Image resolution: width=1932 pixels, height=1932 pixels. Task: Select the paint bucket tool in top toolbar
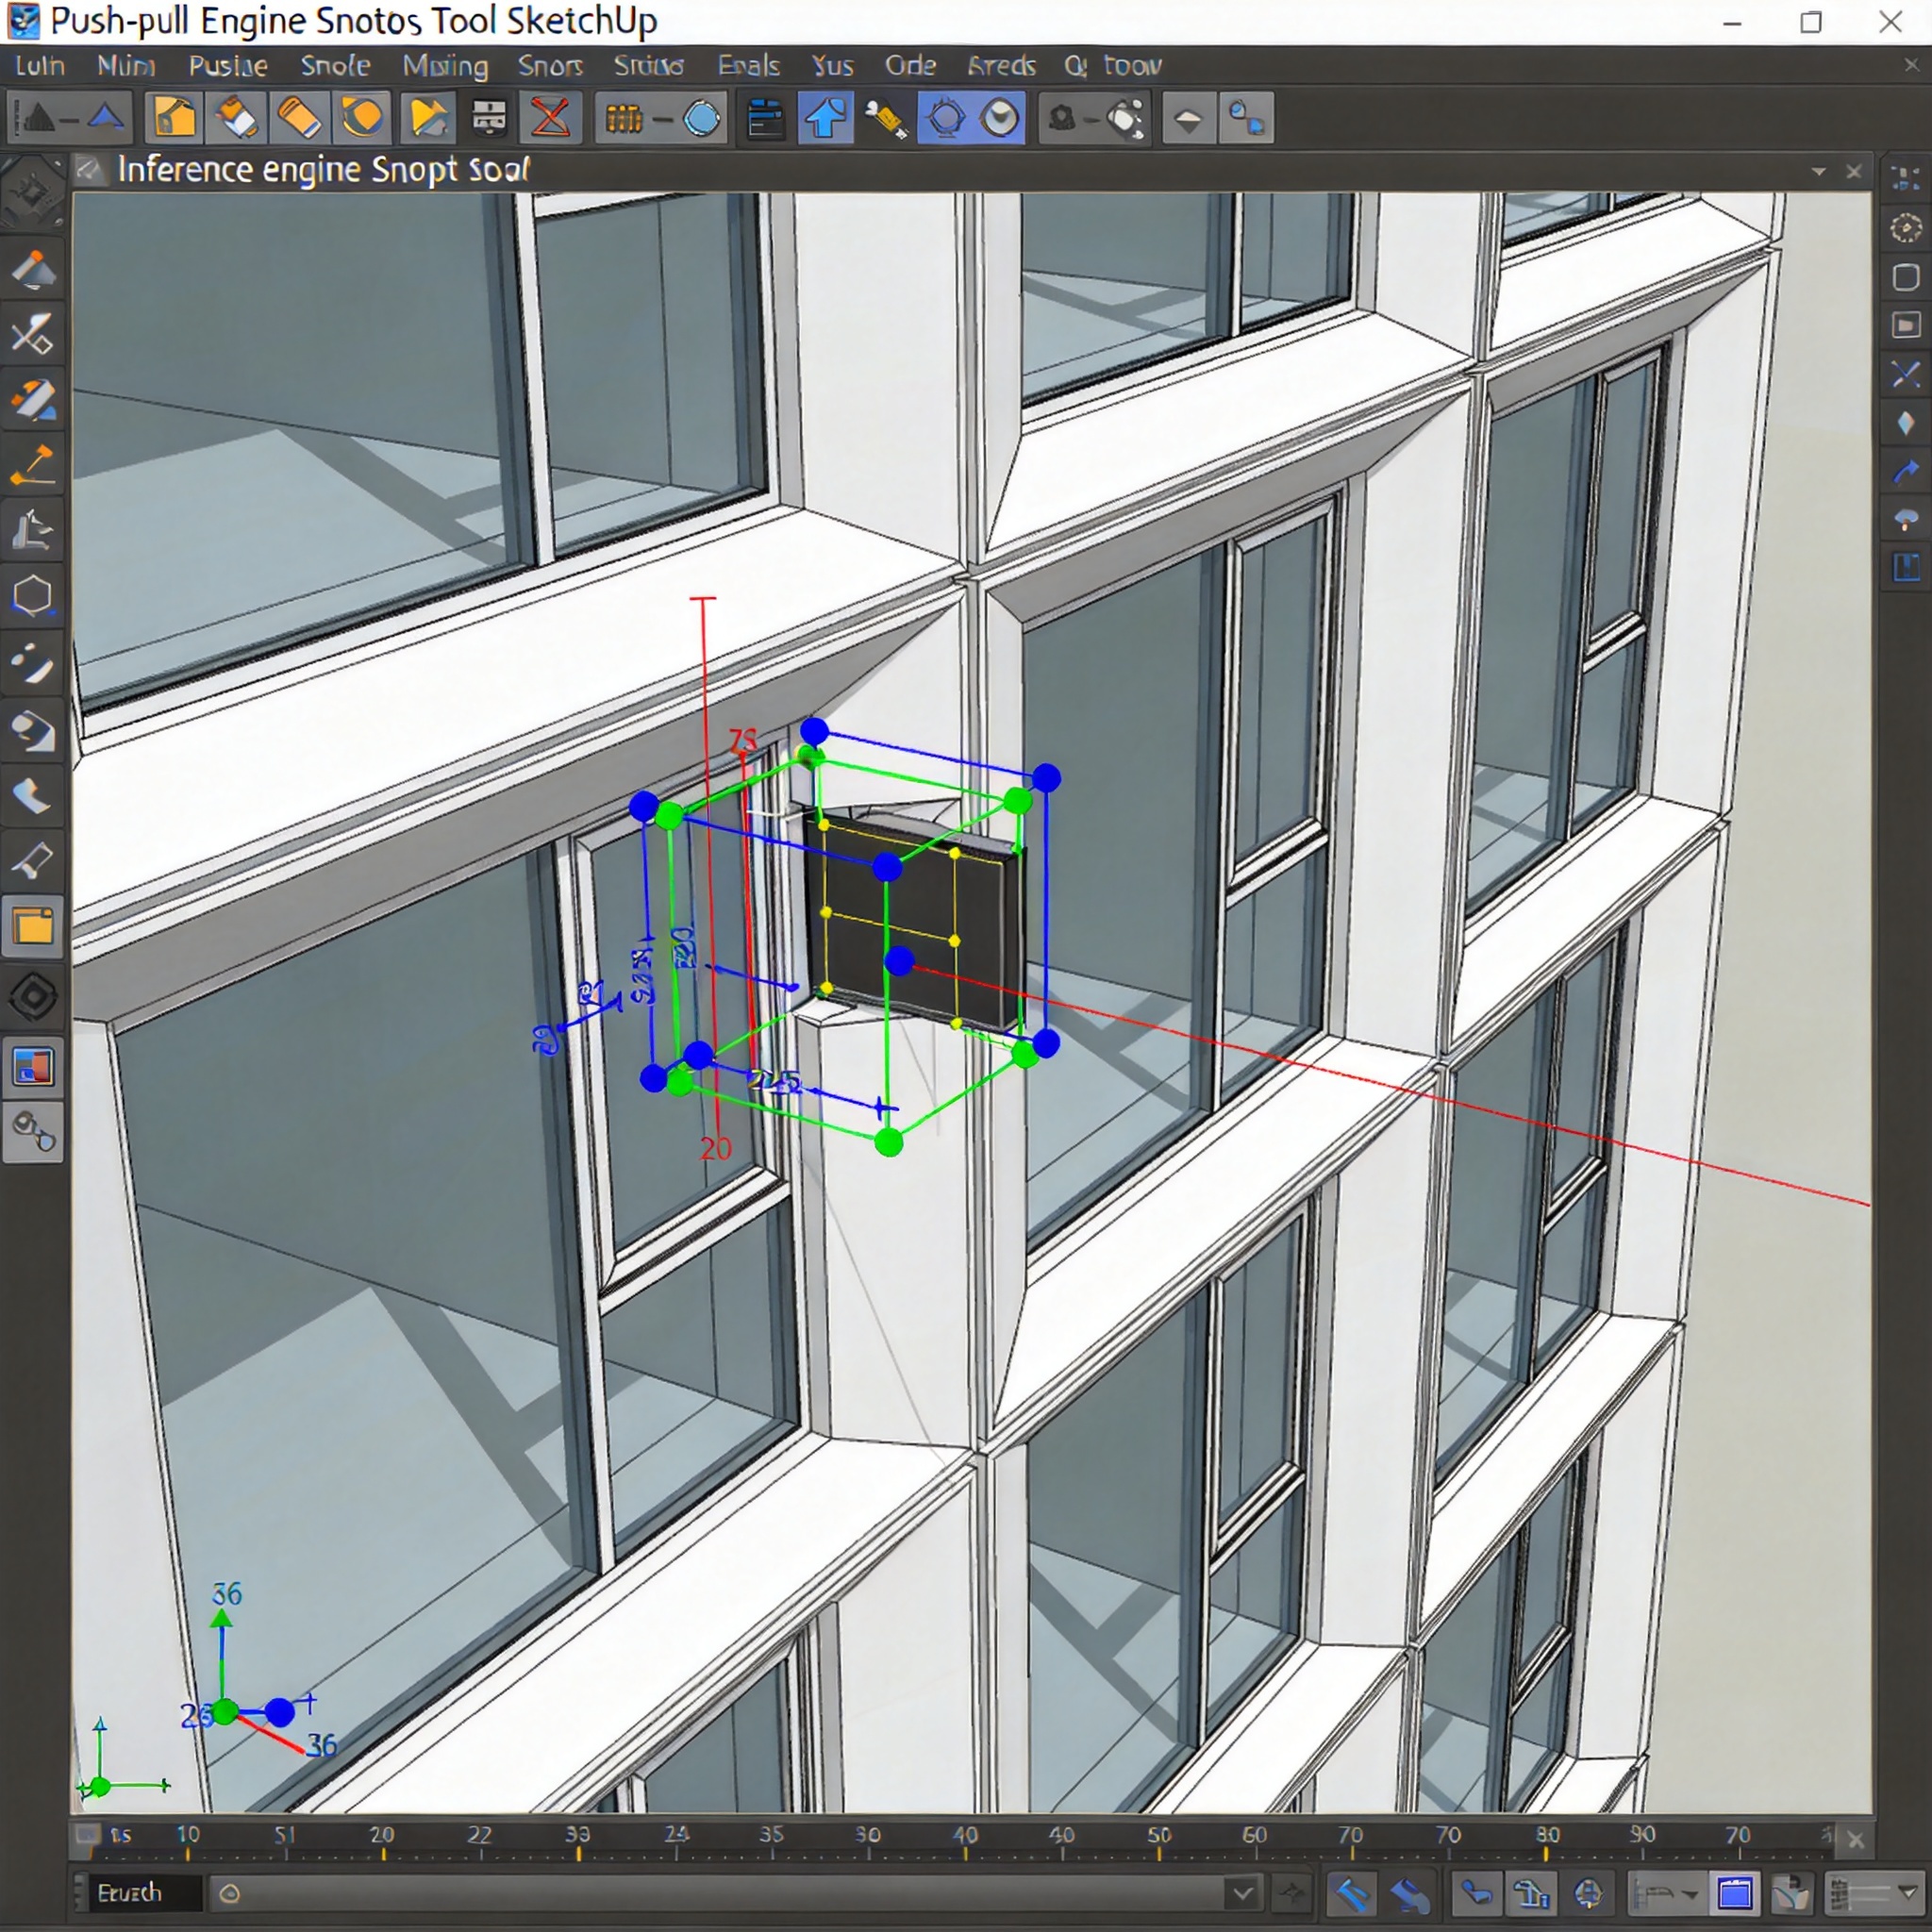[236, 118]
